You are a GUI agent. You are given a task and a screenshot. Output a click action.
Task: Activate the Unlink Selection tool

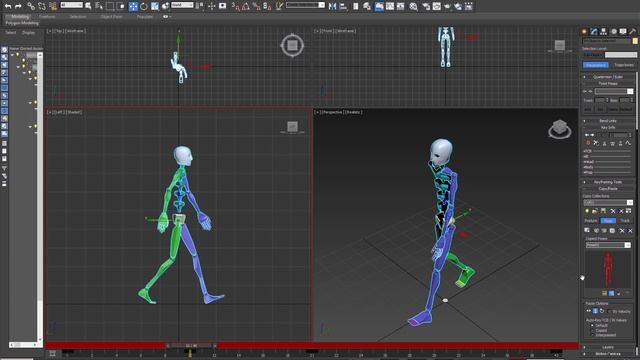point(42,6)
